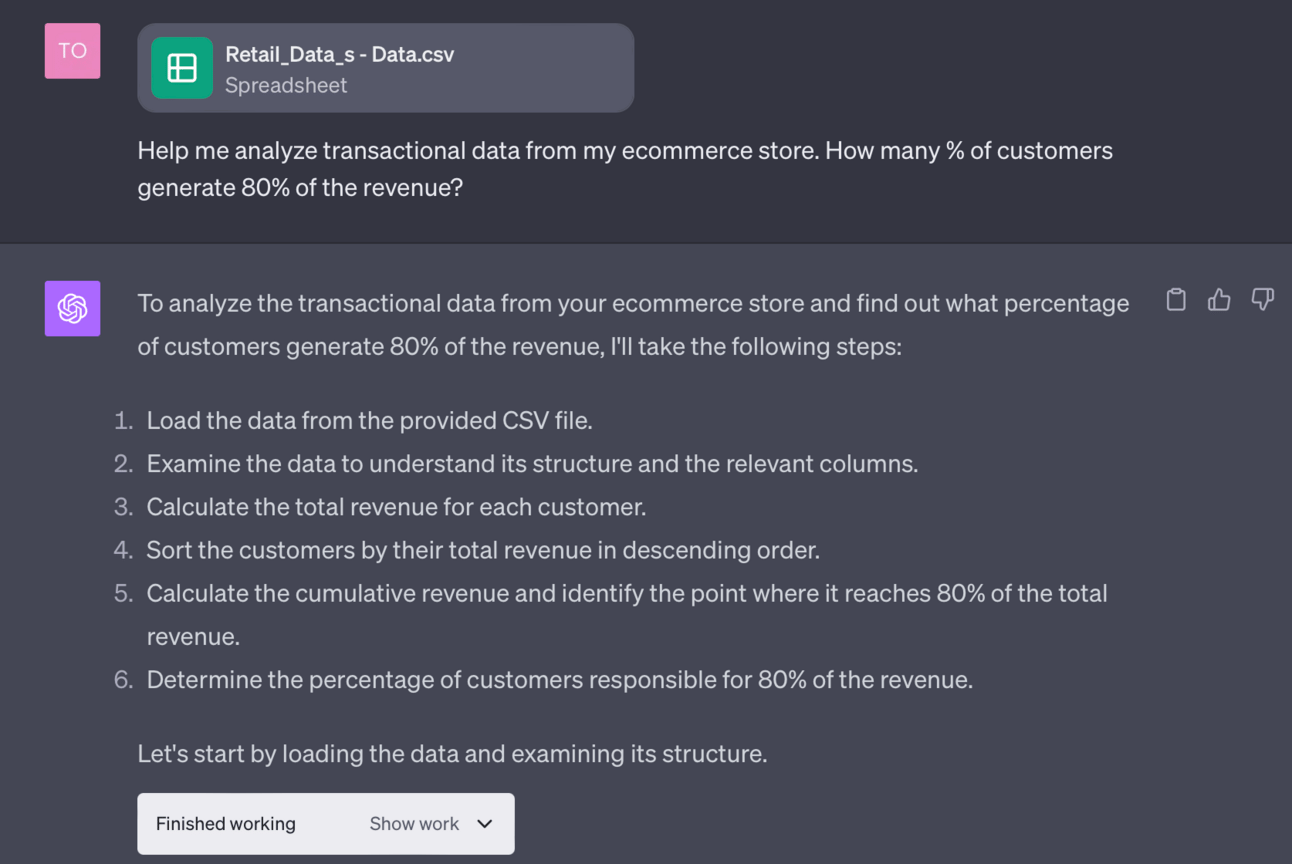1292x864 pixels.
Task: Click step 1 Load the data from CSV
Action: (369, 421)
